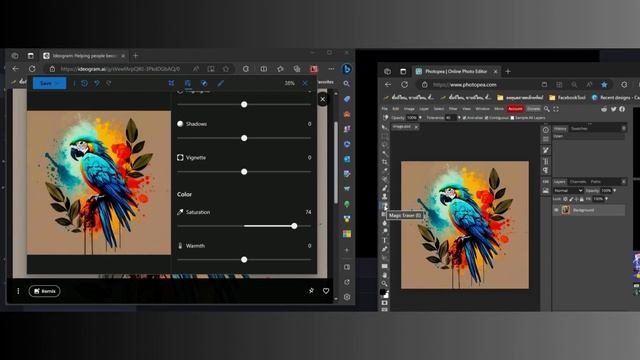This screenshot has height=360, width=640.
Task: Click Photopea search magnifier in menu bar
Action: 547,109
